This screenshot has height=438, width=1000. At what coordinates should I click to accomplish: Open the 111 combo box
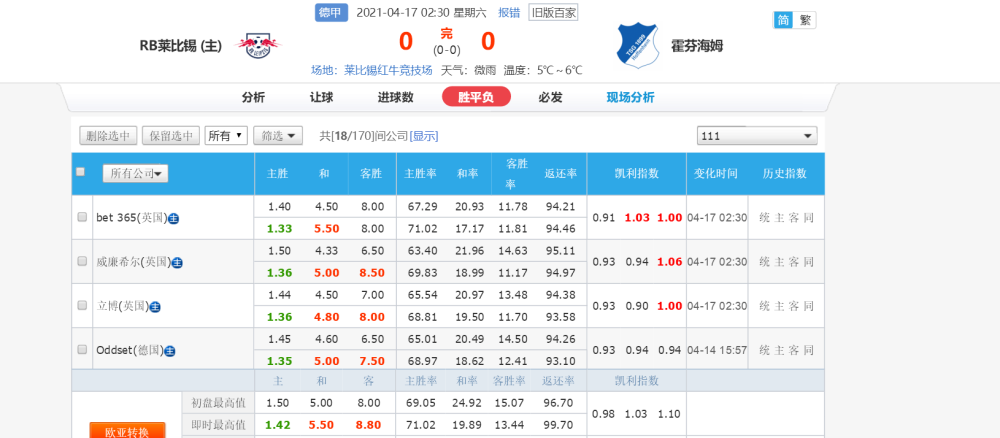click(757, 136)
